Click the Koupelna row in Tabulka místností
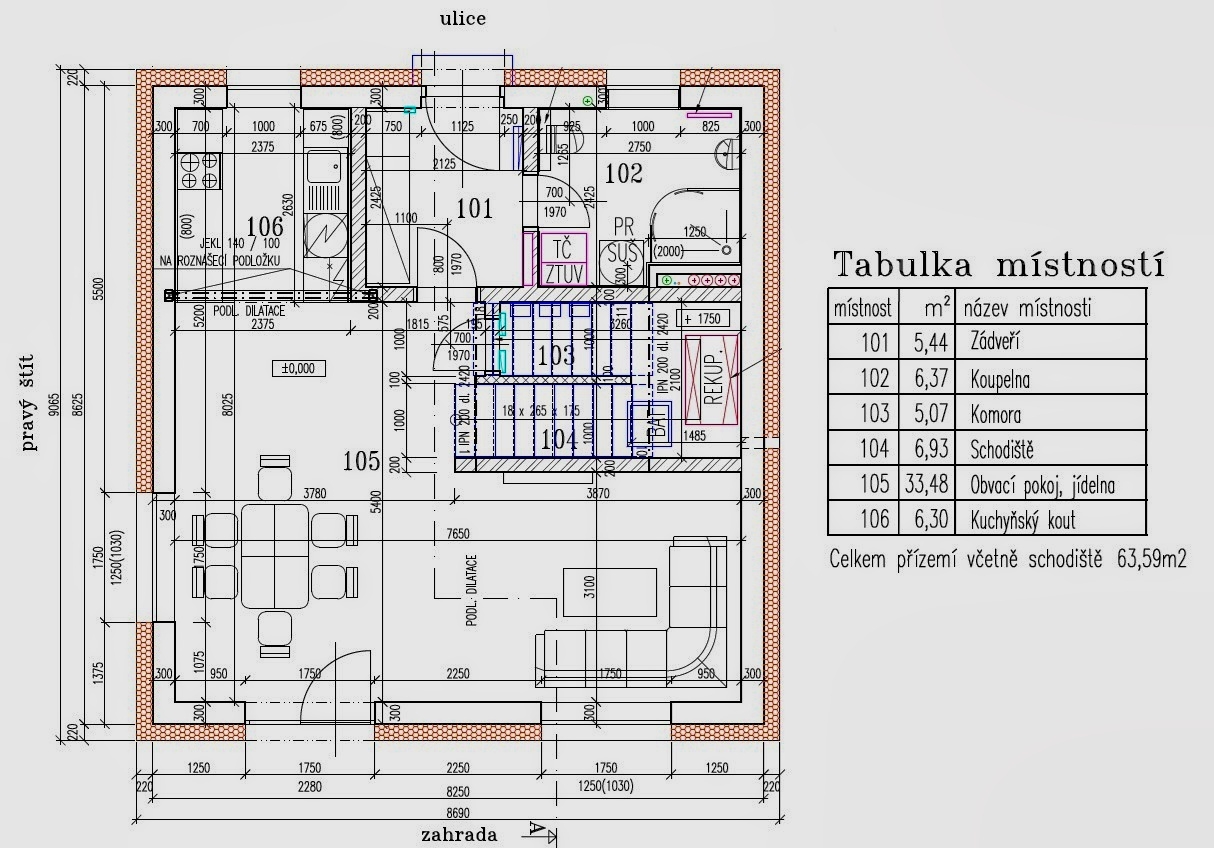The height and width of the screenshot is (848, 1214). (x=986, y=379)
